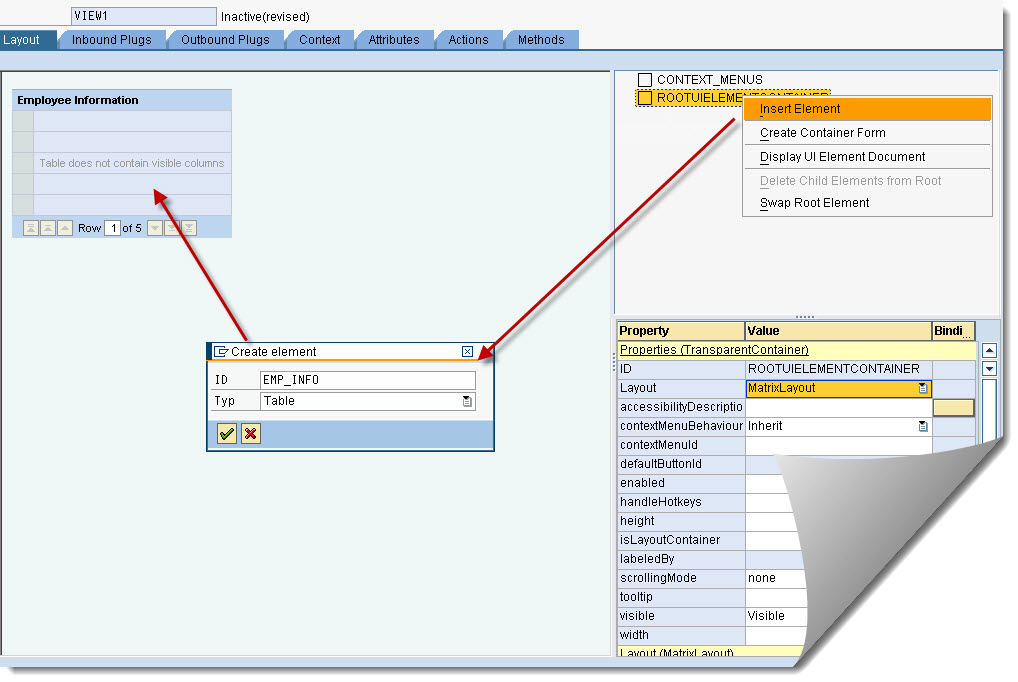Open the Typ dropdown showing Table
This screenshot has width=1018, height=682.
pyautogui.click(x=467, y=402)
